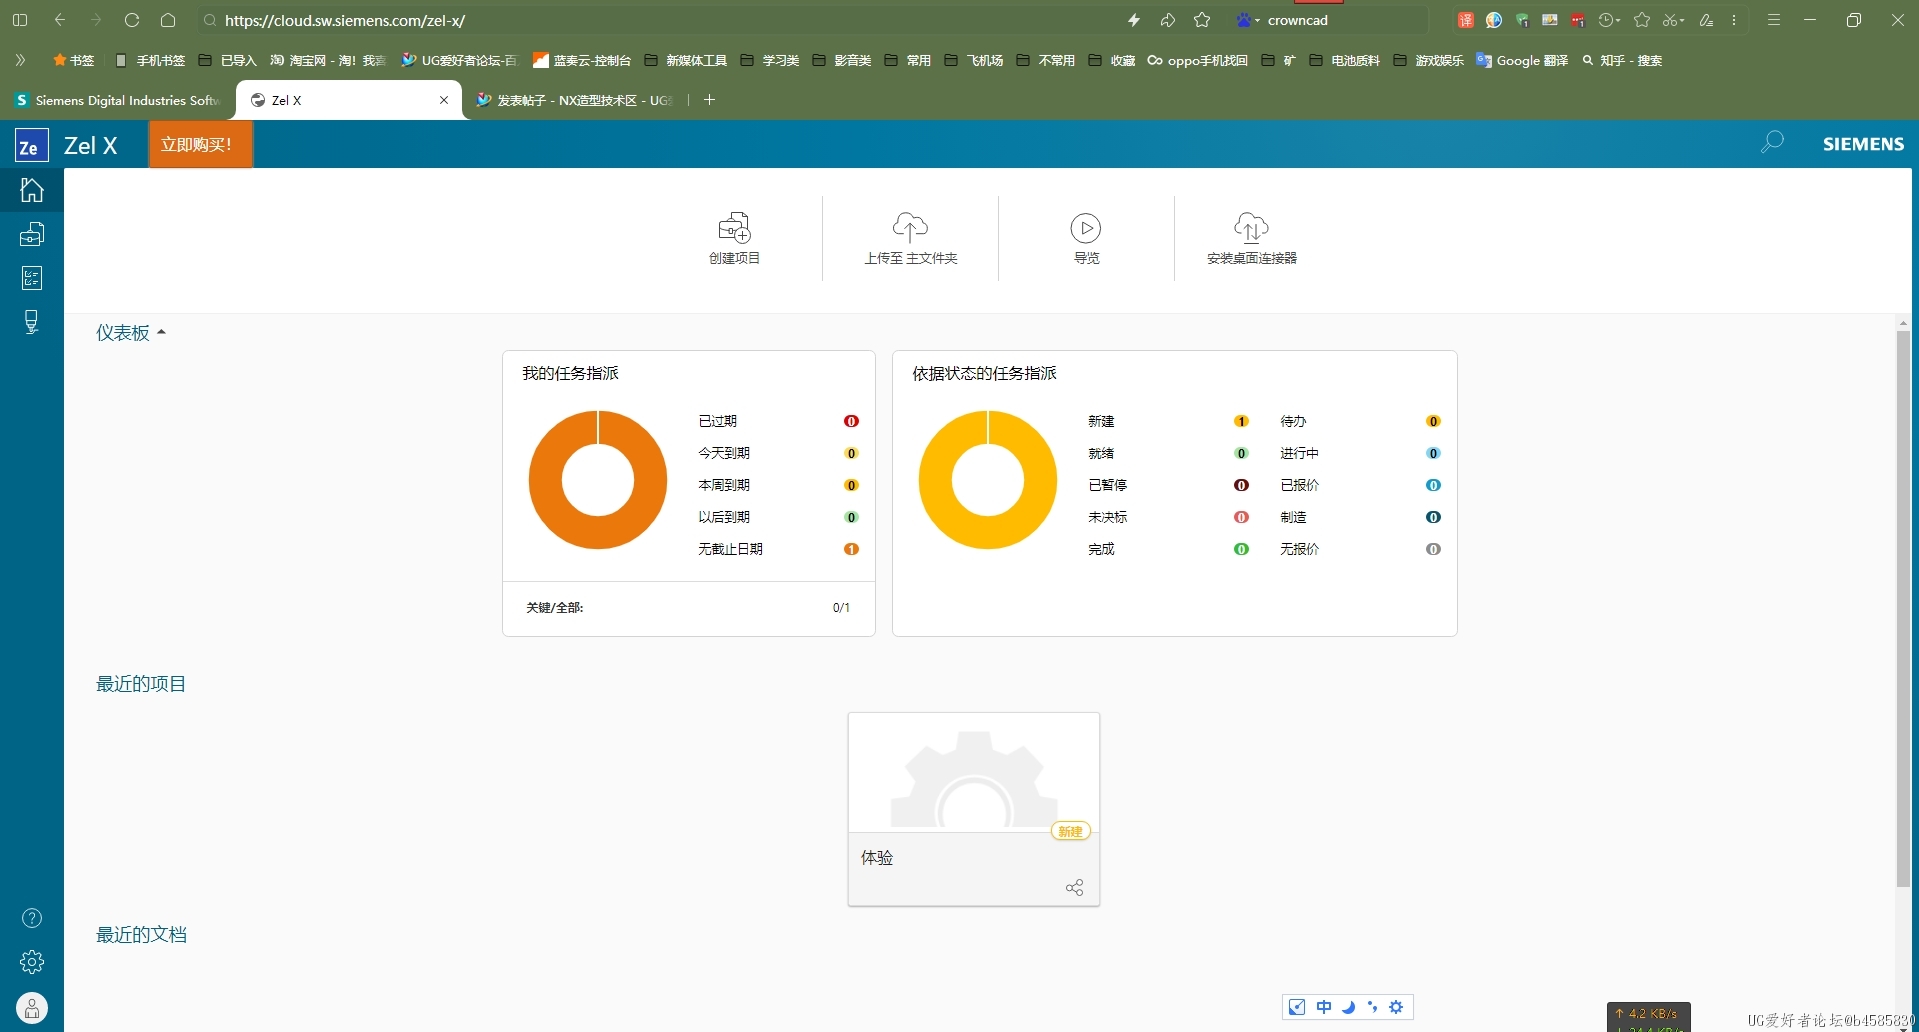Open the search magnifier in header

pyautogui.click(x=1772, y=143)
